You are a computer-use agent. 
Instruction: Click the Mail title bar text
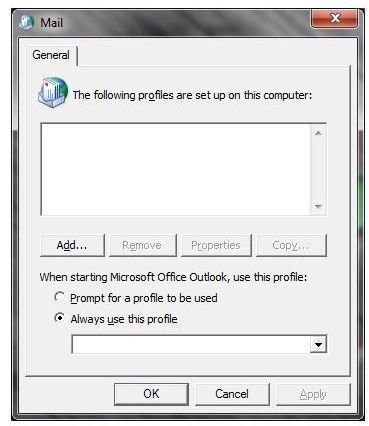(51, 23)
